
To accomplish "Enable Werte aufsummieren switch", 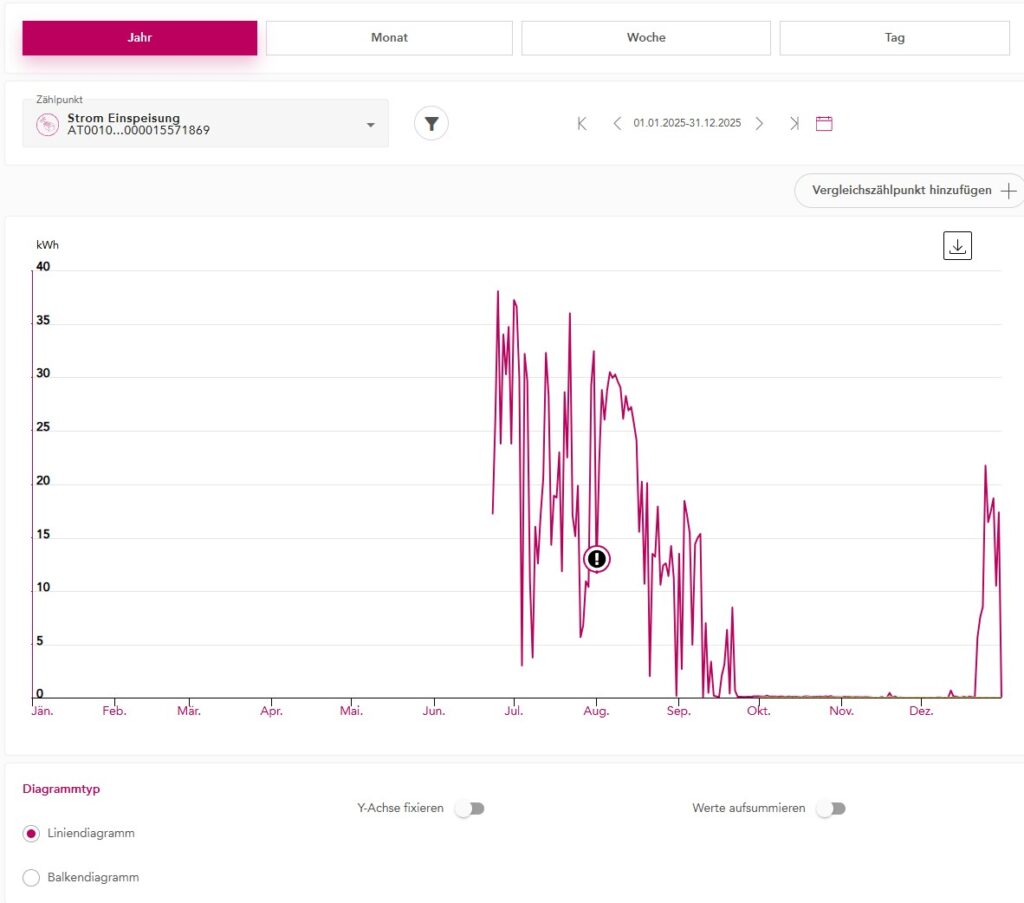I will (830, 808).
